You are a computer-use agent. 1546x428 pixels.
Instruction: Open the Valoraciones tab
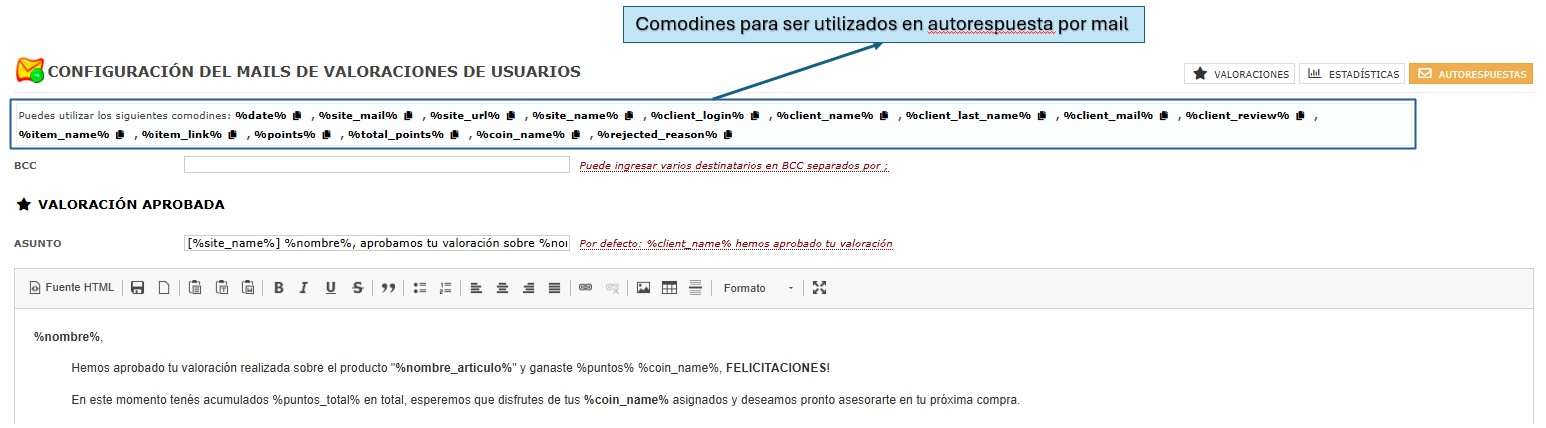(x=1239, y=74)
